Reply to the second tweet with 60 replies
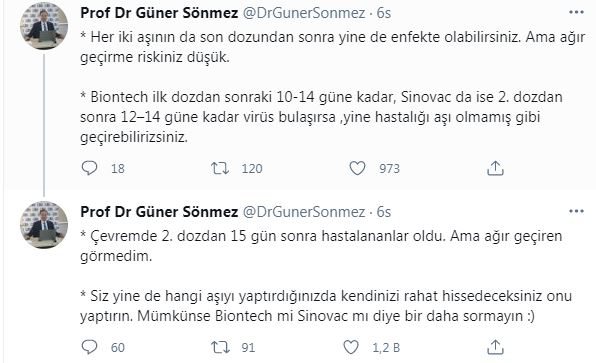This screenshot has width=596, height=363. point(89,347)
